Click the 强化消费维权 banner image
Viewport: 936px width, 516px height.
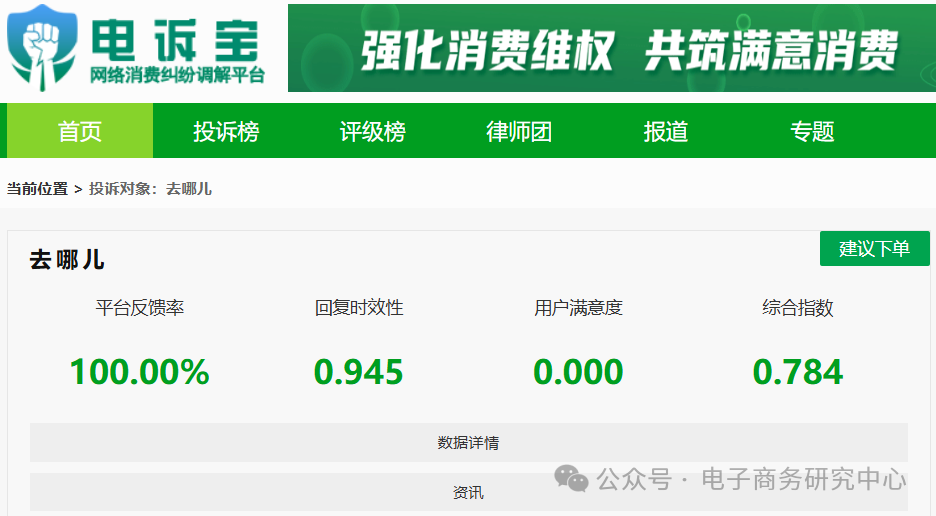[x=612, y=48]
